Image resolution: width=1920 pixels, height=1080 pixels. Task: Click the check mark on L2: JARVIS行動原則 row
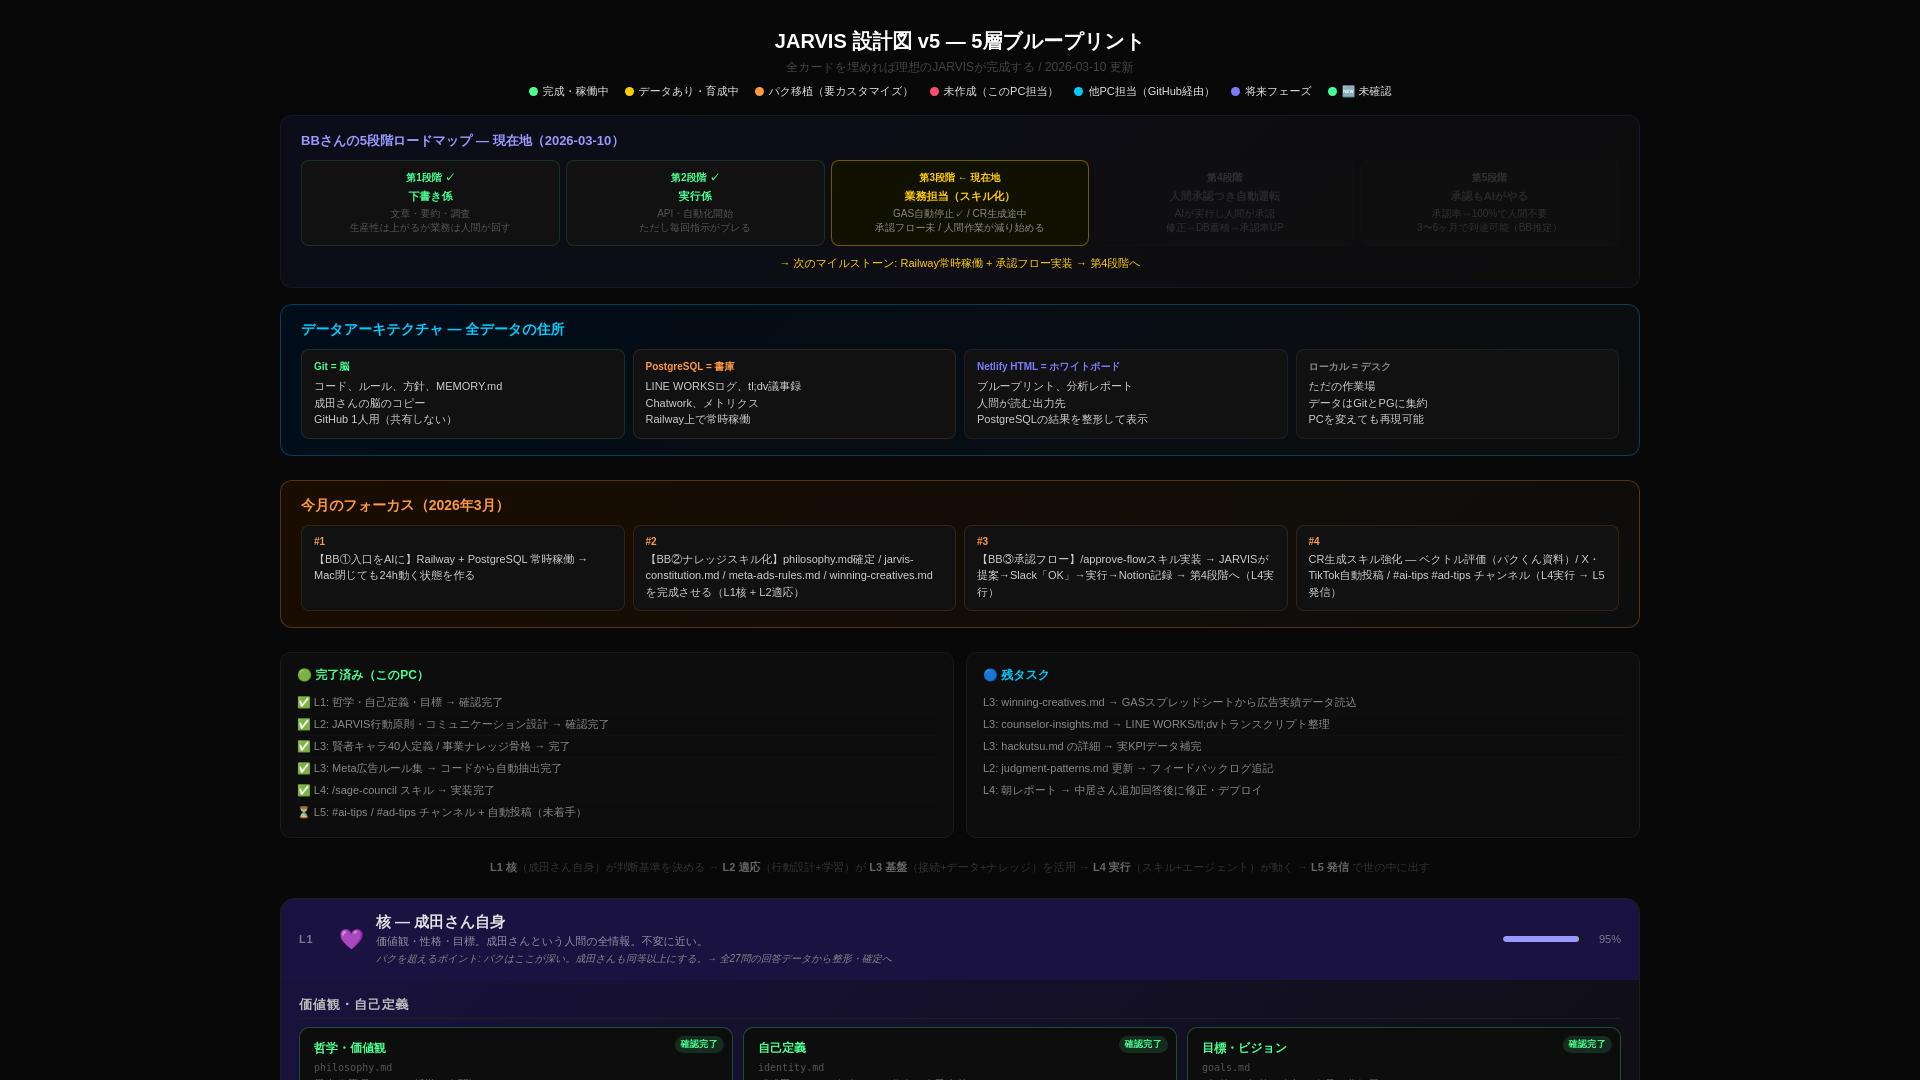click(304, 725)
